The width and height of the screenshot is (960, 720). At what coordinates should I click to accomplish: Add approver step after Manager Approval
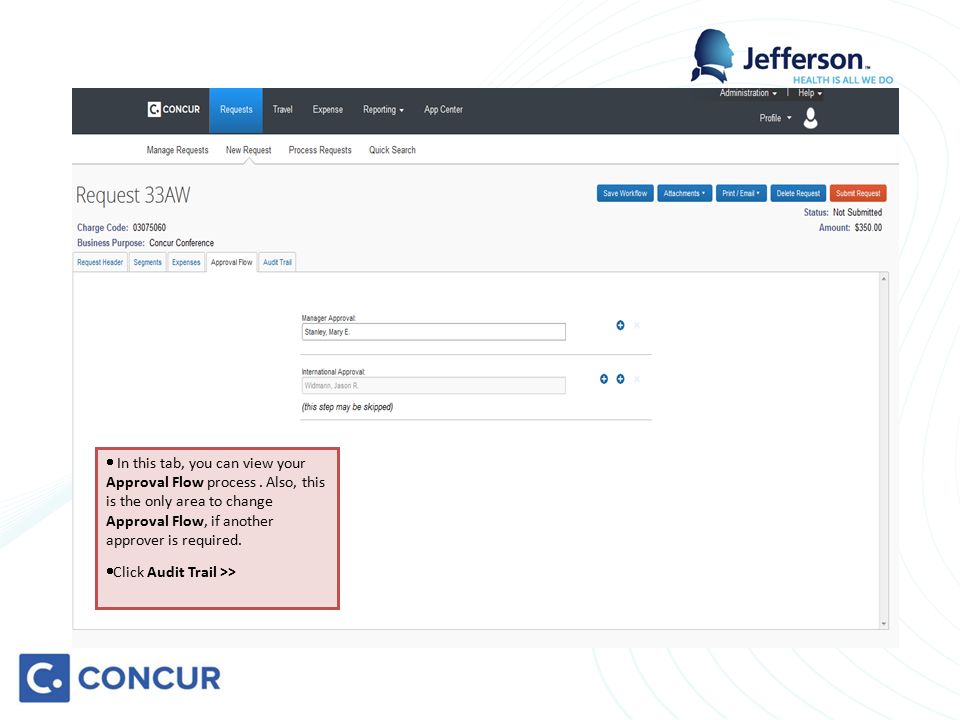coord(620,325)
